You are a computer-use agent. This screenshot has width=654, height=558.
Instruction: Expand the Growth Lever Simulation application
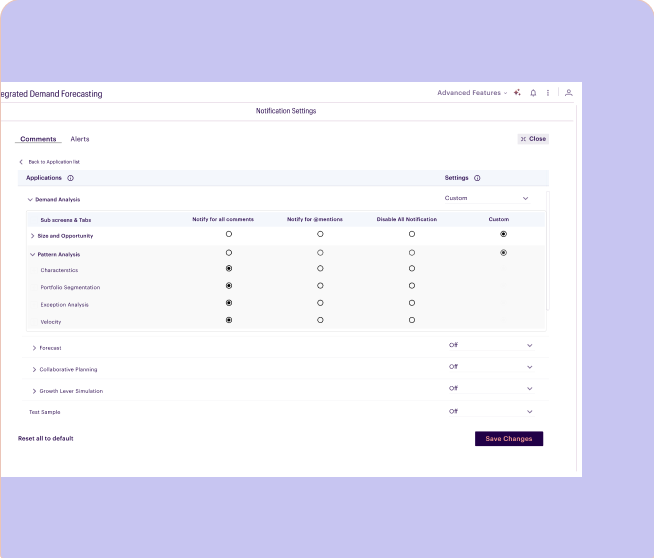pyautogui.click(x=34, y=391)
